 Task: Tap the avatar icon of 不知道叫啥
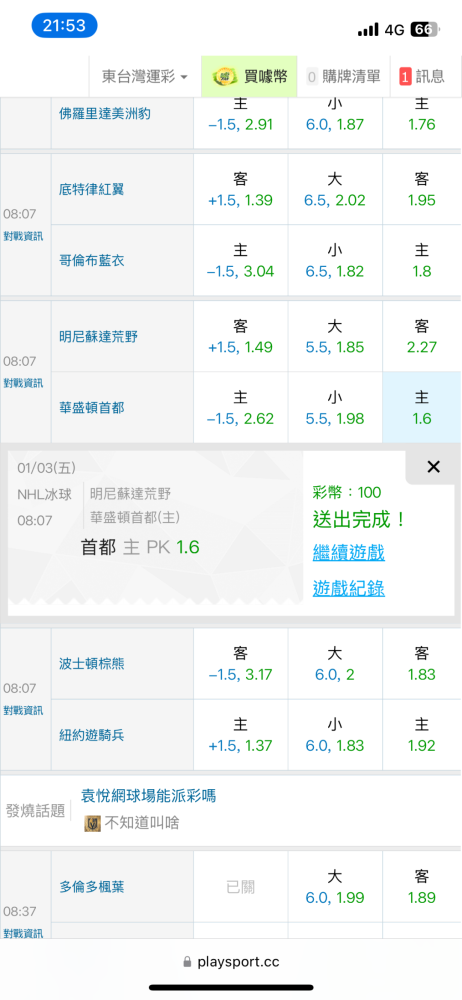[x=91, y=823]
